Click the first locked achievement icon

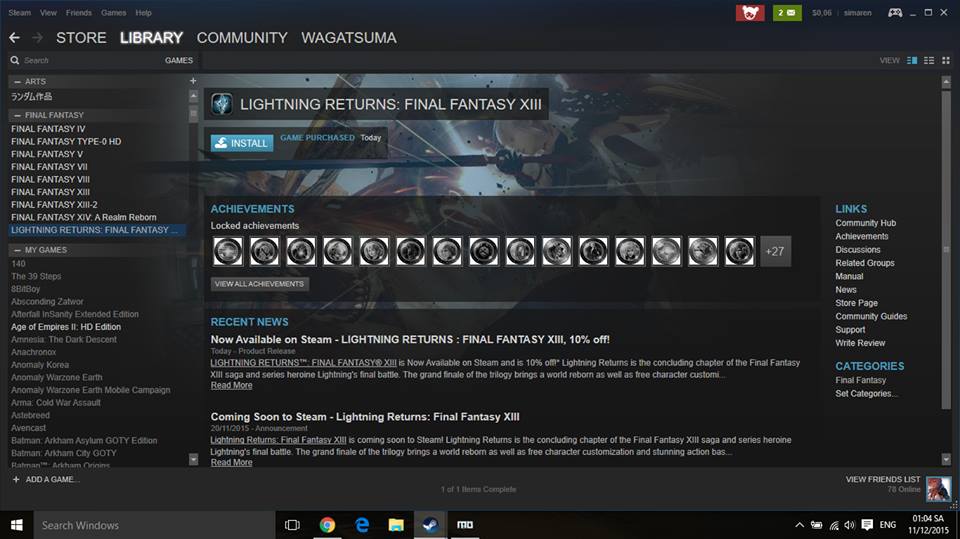coord(228,252)
